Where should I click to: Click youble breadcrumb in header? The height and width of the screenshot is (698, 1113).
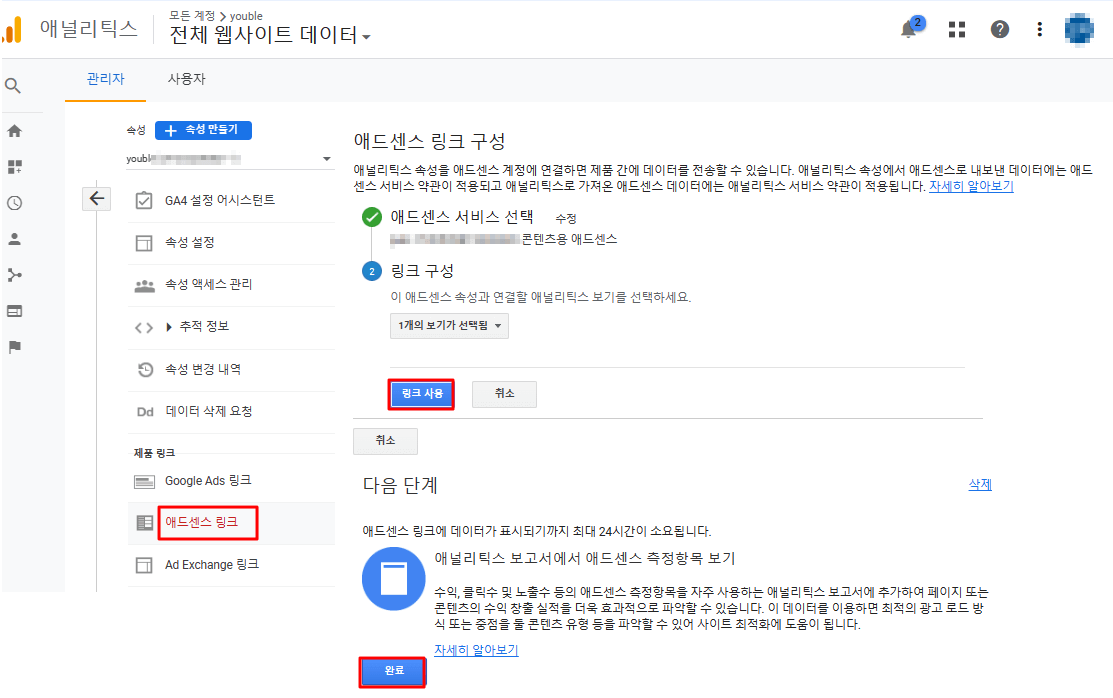point(246,16)
